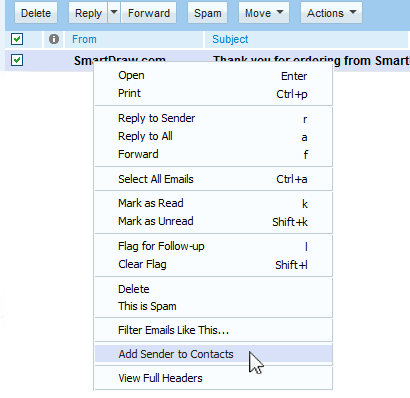Click the Forward toolbar button
The width and height of the screenshot is (410, 398).
click(x=149, y=13)
